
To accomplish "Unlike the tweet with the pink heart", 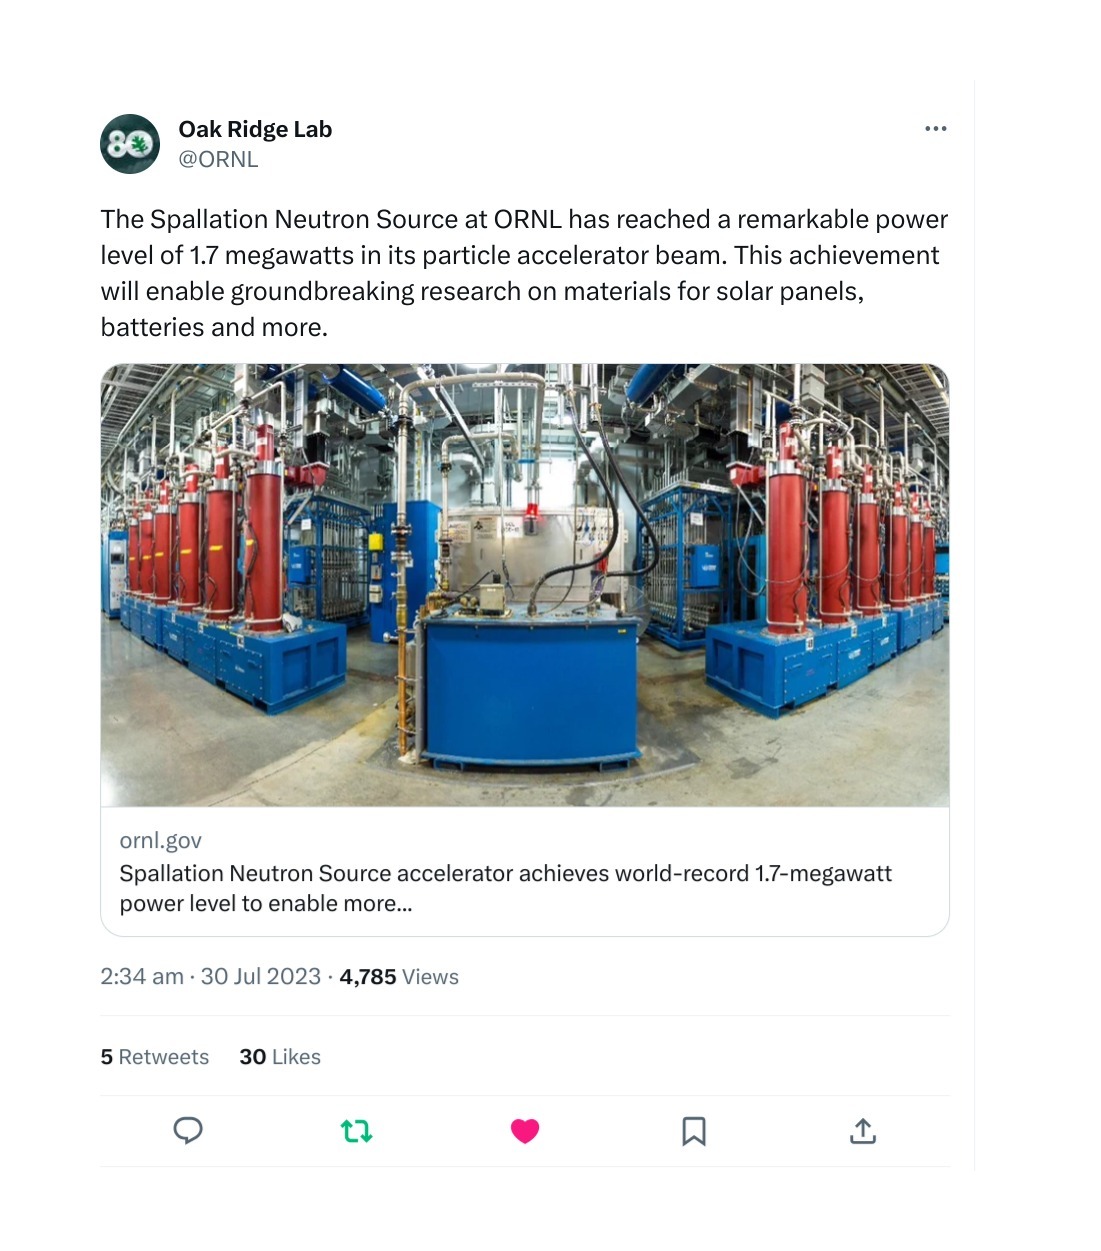I will click(525, 1131).
